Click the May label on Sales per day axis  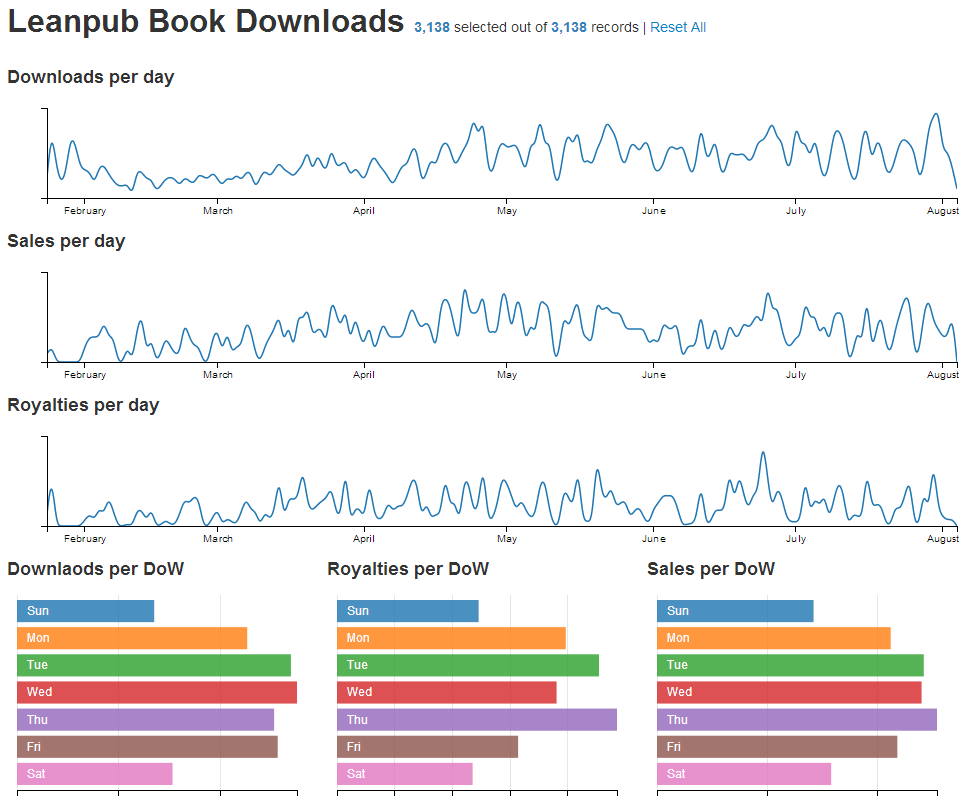[x=507, y=374]
